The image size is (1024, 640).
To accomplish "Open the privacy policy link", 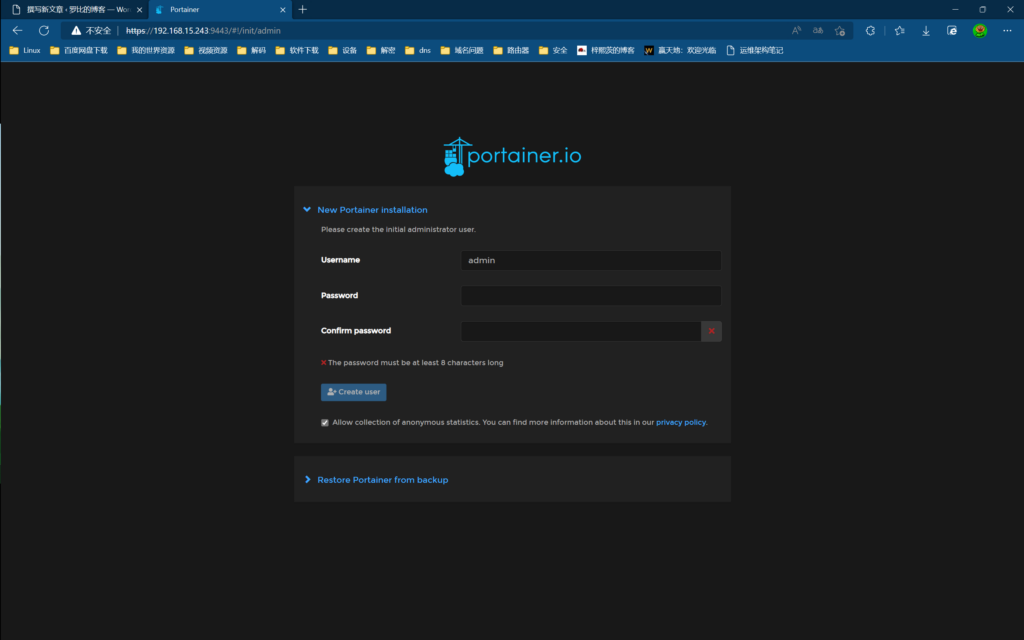I will 681,423.
